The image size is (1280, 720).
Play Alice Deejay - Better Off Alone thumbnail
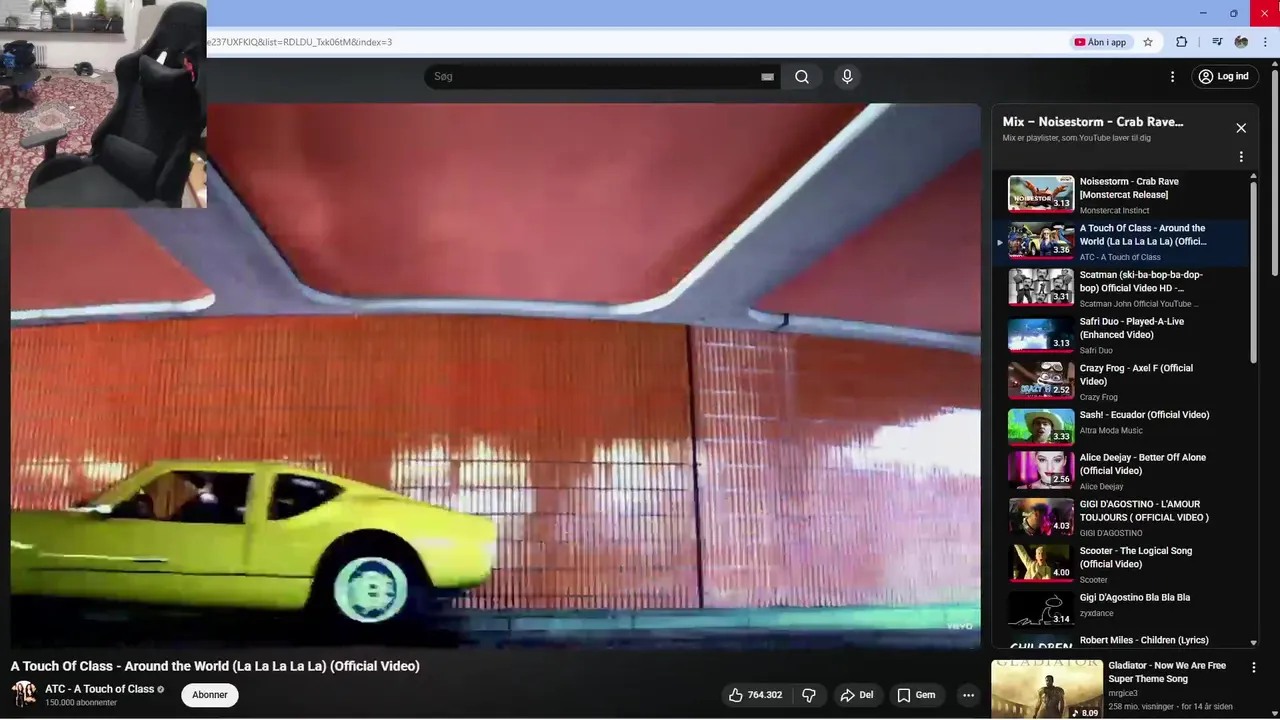pos(1041,470)
